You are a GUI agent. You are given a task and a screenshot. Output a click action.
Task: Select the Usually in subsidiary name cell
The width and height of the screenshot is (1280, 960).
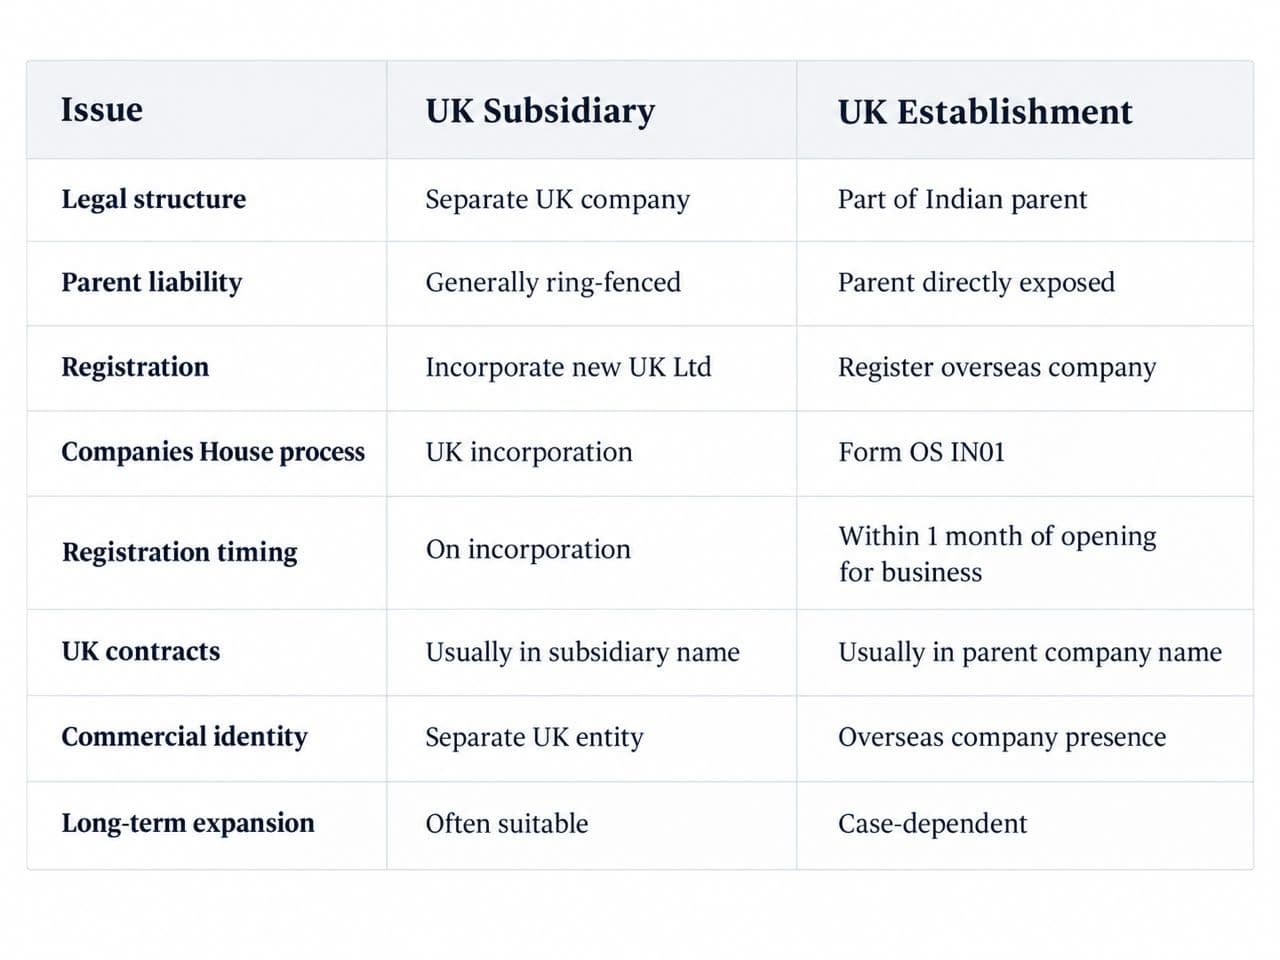click(x=583, y=652)
